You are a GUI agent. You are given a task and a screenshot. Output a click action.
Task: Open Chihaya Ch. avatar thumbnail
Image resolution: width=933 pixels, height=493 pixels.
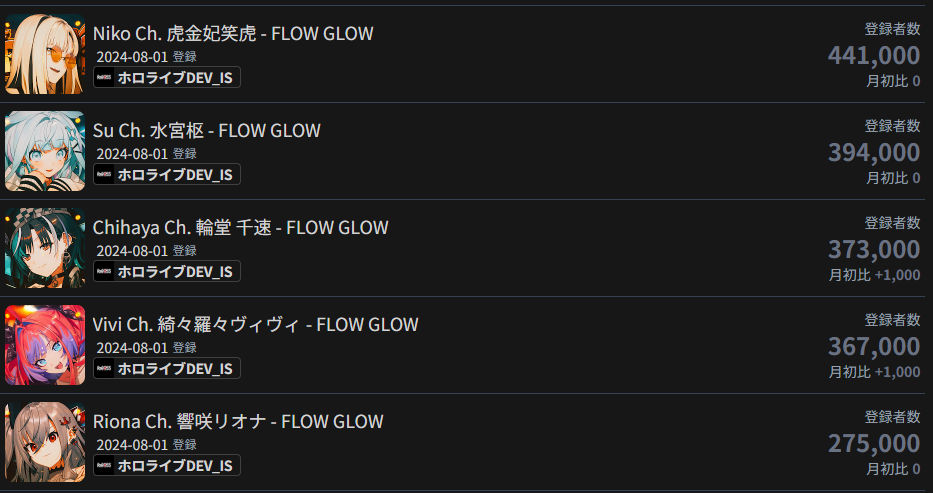tap(45, 248)
